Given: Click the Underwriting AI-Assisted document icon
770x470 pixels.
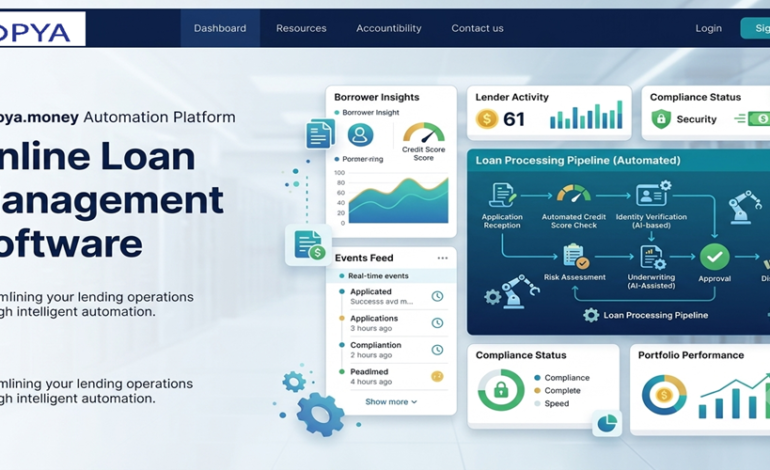Looking at the screenshot, I should 653,257.
